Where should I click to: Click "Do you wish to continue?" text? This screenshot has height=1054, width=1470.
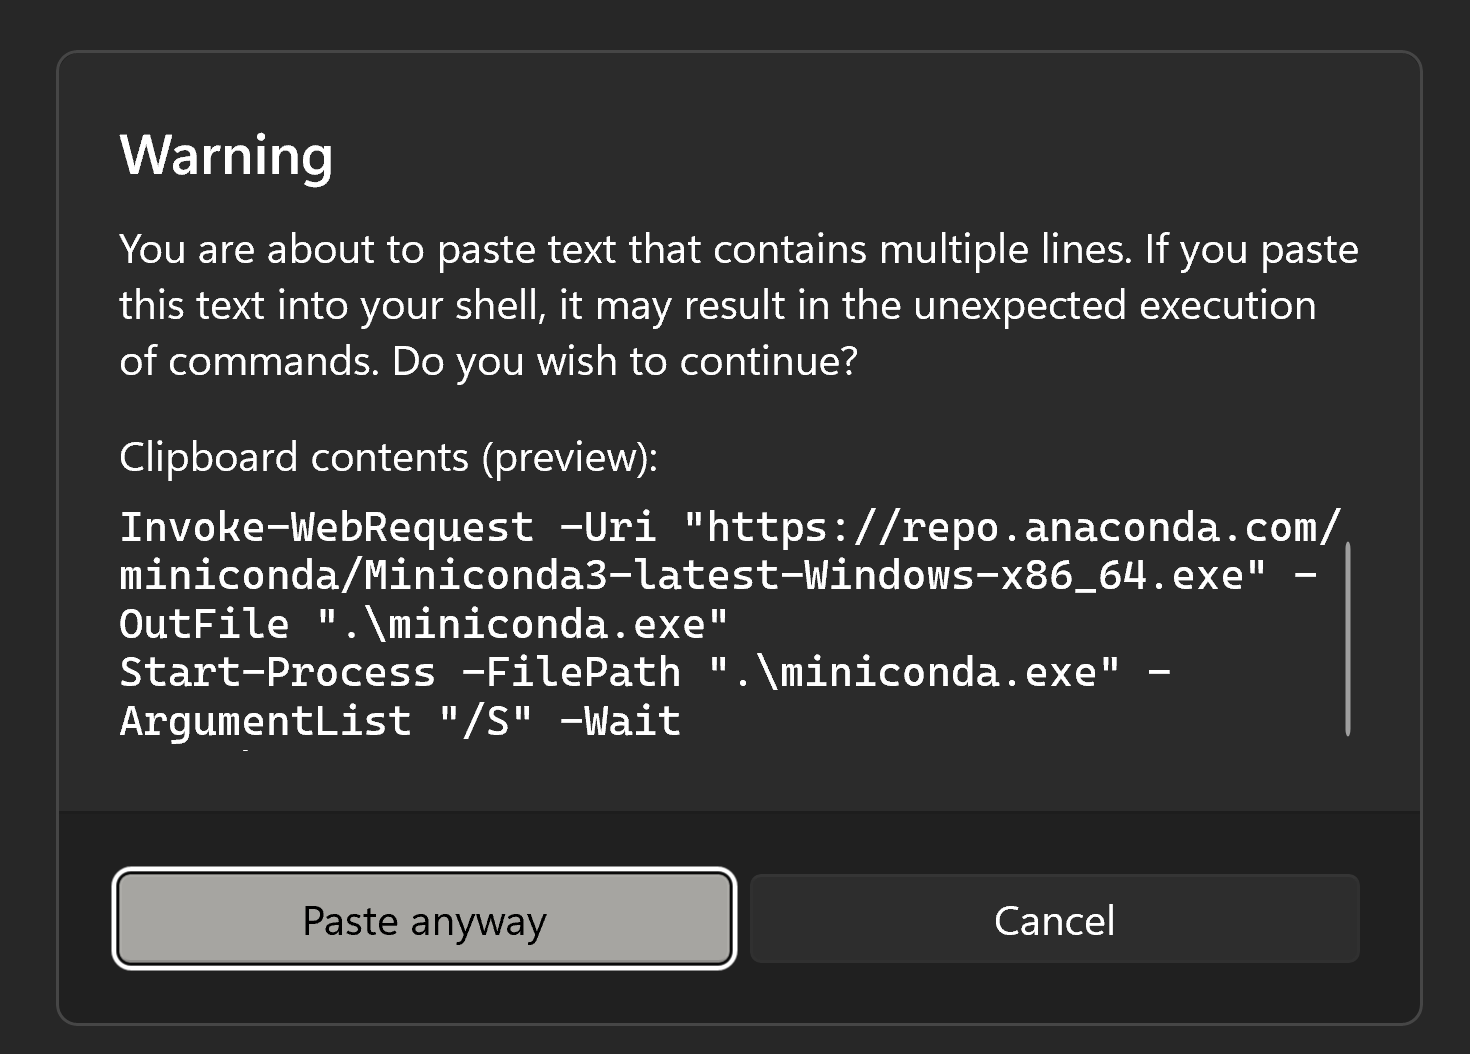[624, 361]
